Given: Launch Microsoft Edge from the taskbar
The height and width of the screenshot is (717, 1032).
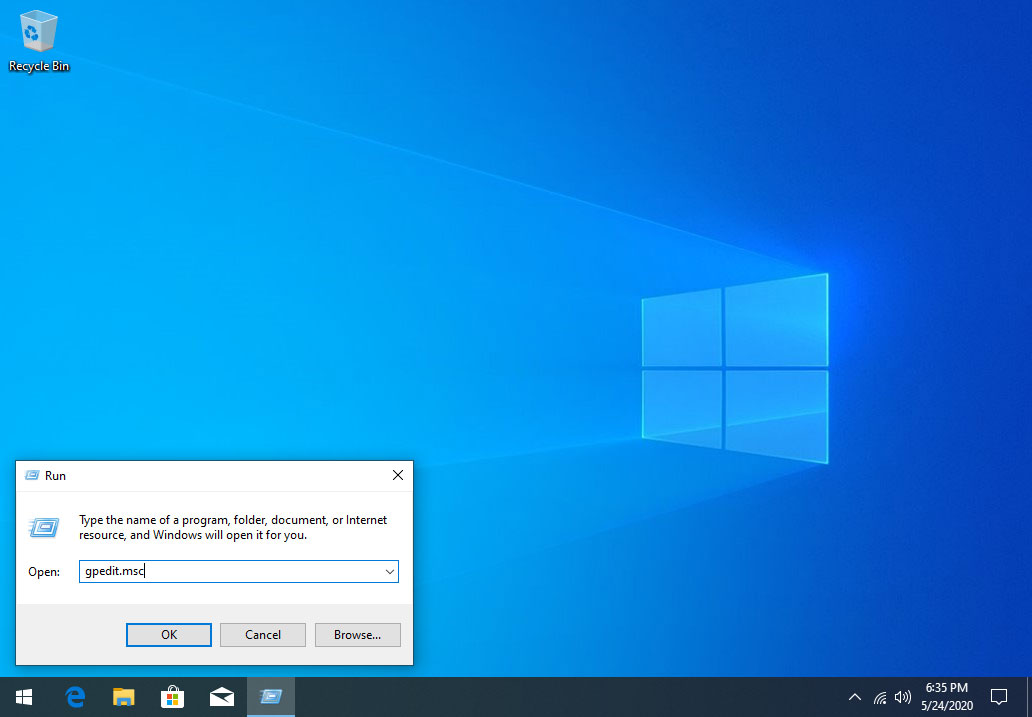Looking at the screenshot, I should [x=75, y=697].
